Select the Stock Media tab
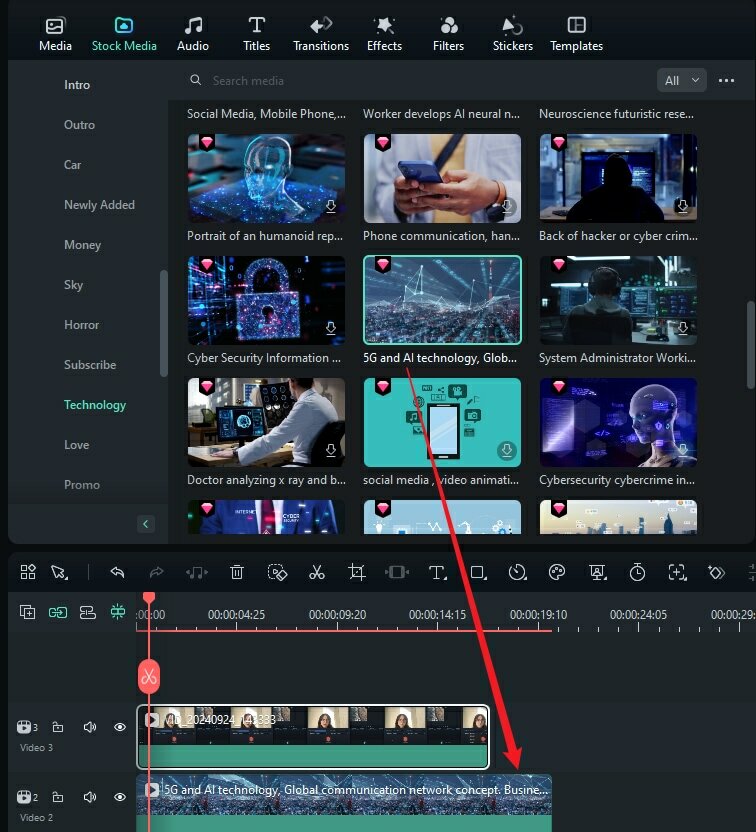The height and width of the screenshot is (832, 756). 124,34
